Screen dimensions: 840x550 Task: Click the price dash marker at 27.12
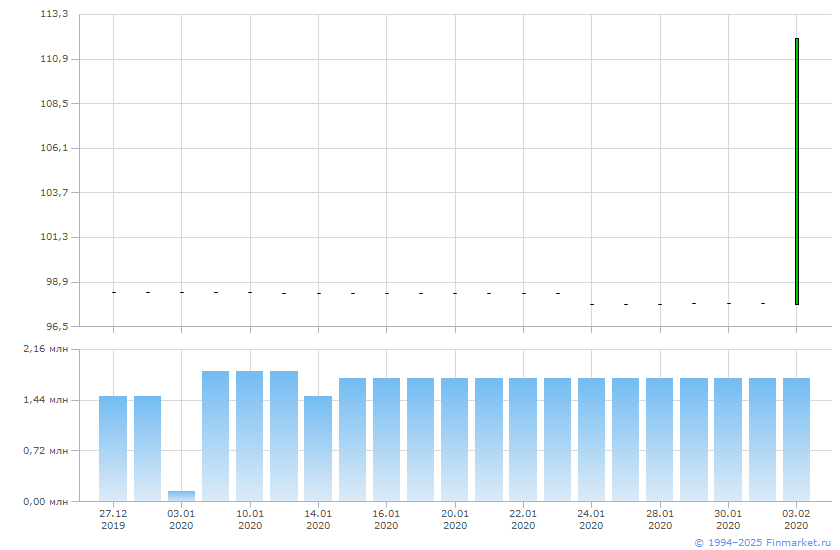[114, 292]
